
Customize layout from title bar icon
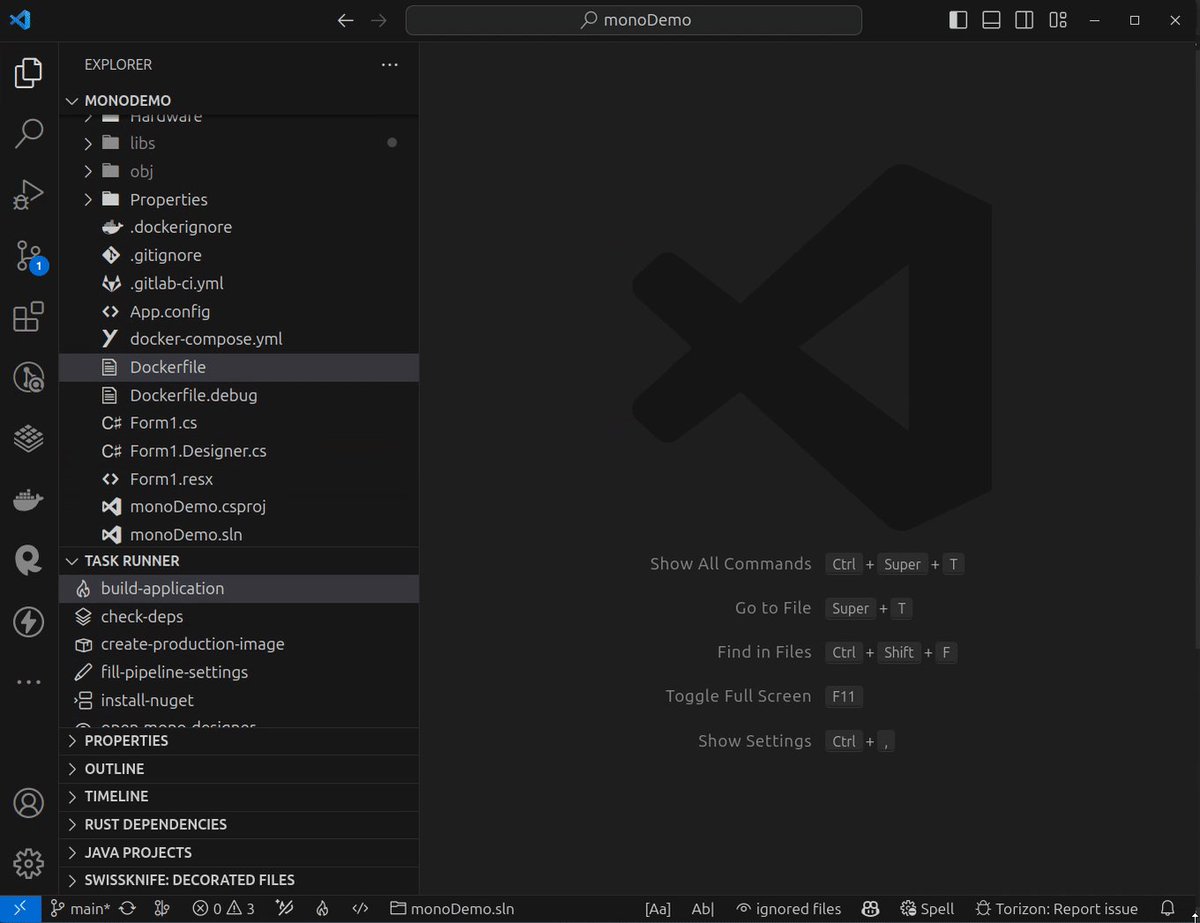coord(1058,20)
